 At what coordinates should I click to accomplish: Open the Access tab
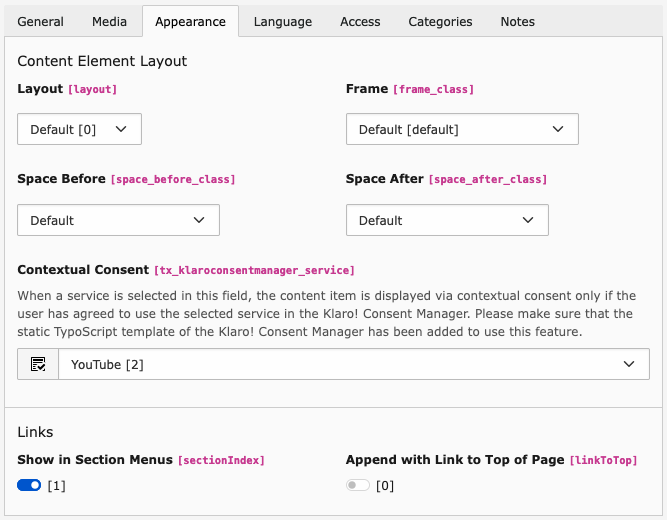pyautogui.click(x=360, y=21)
